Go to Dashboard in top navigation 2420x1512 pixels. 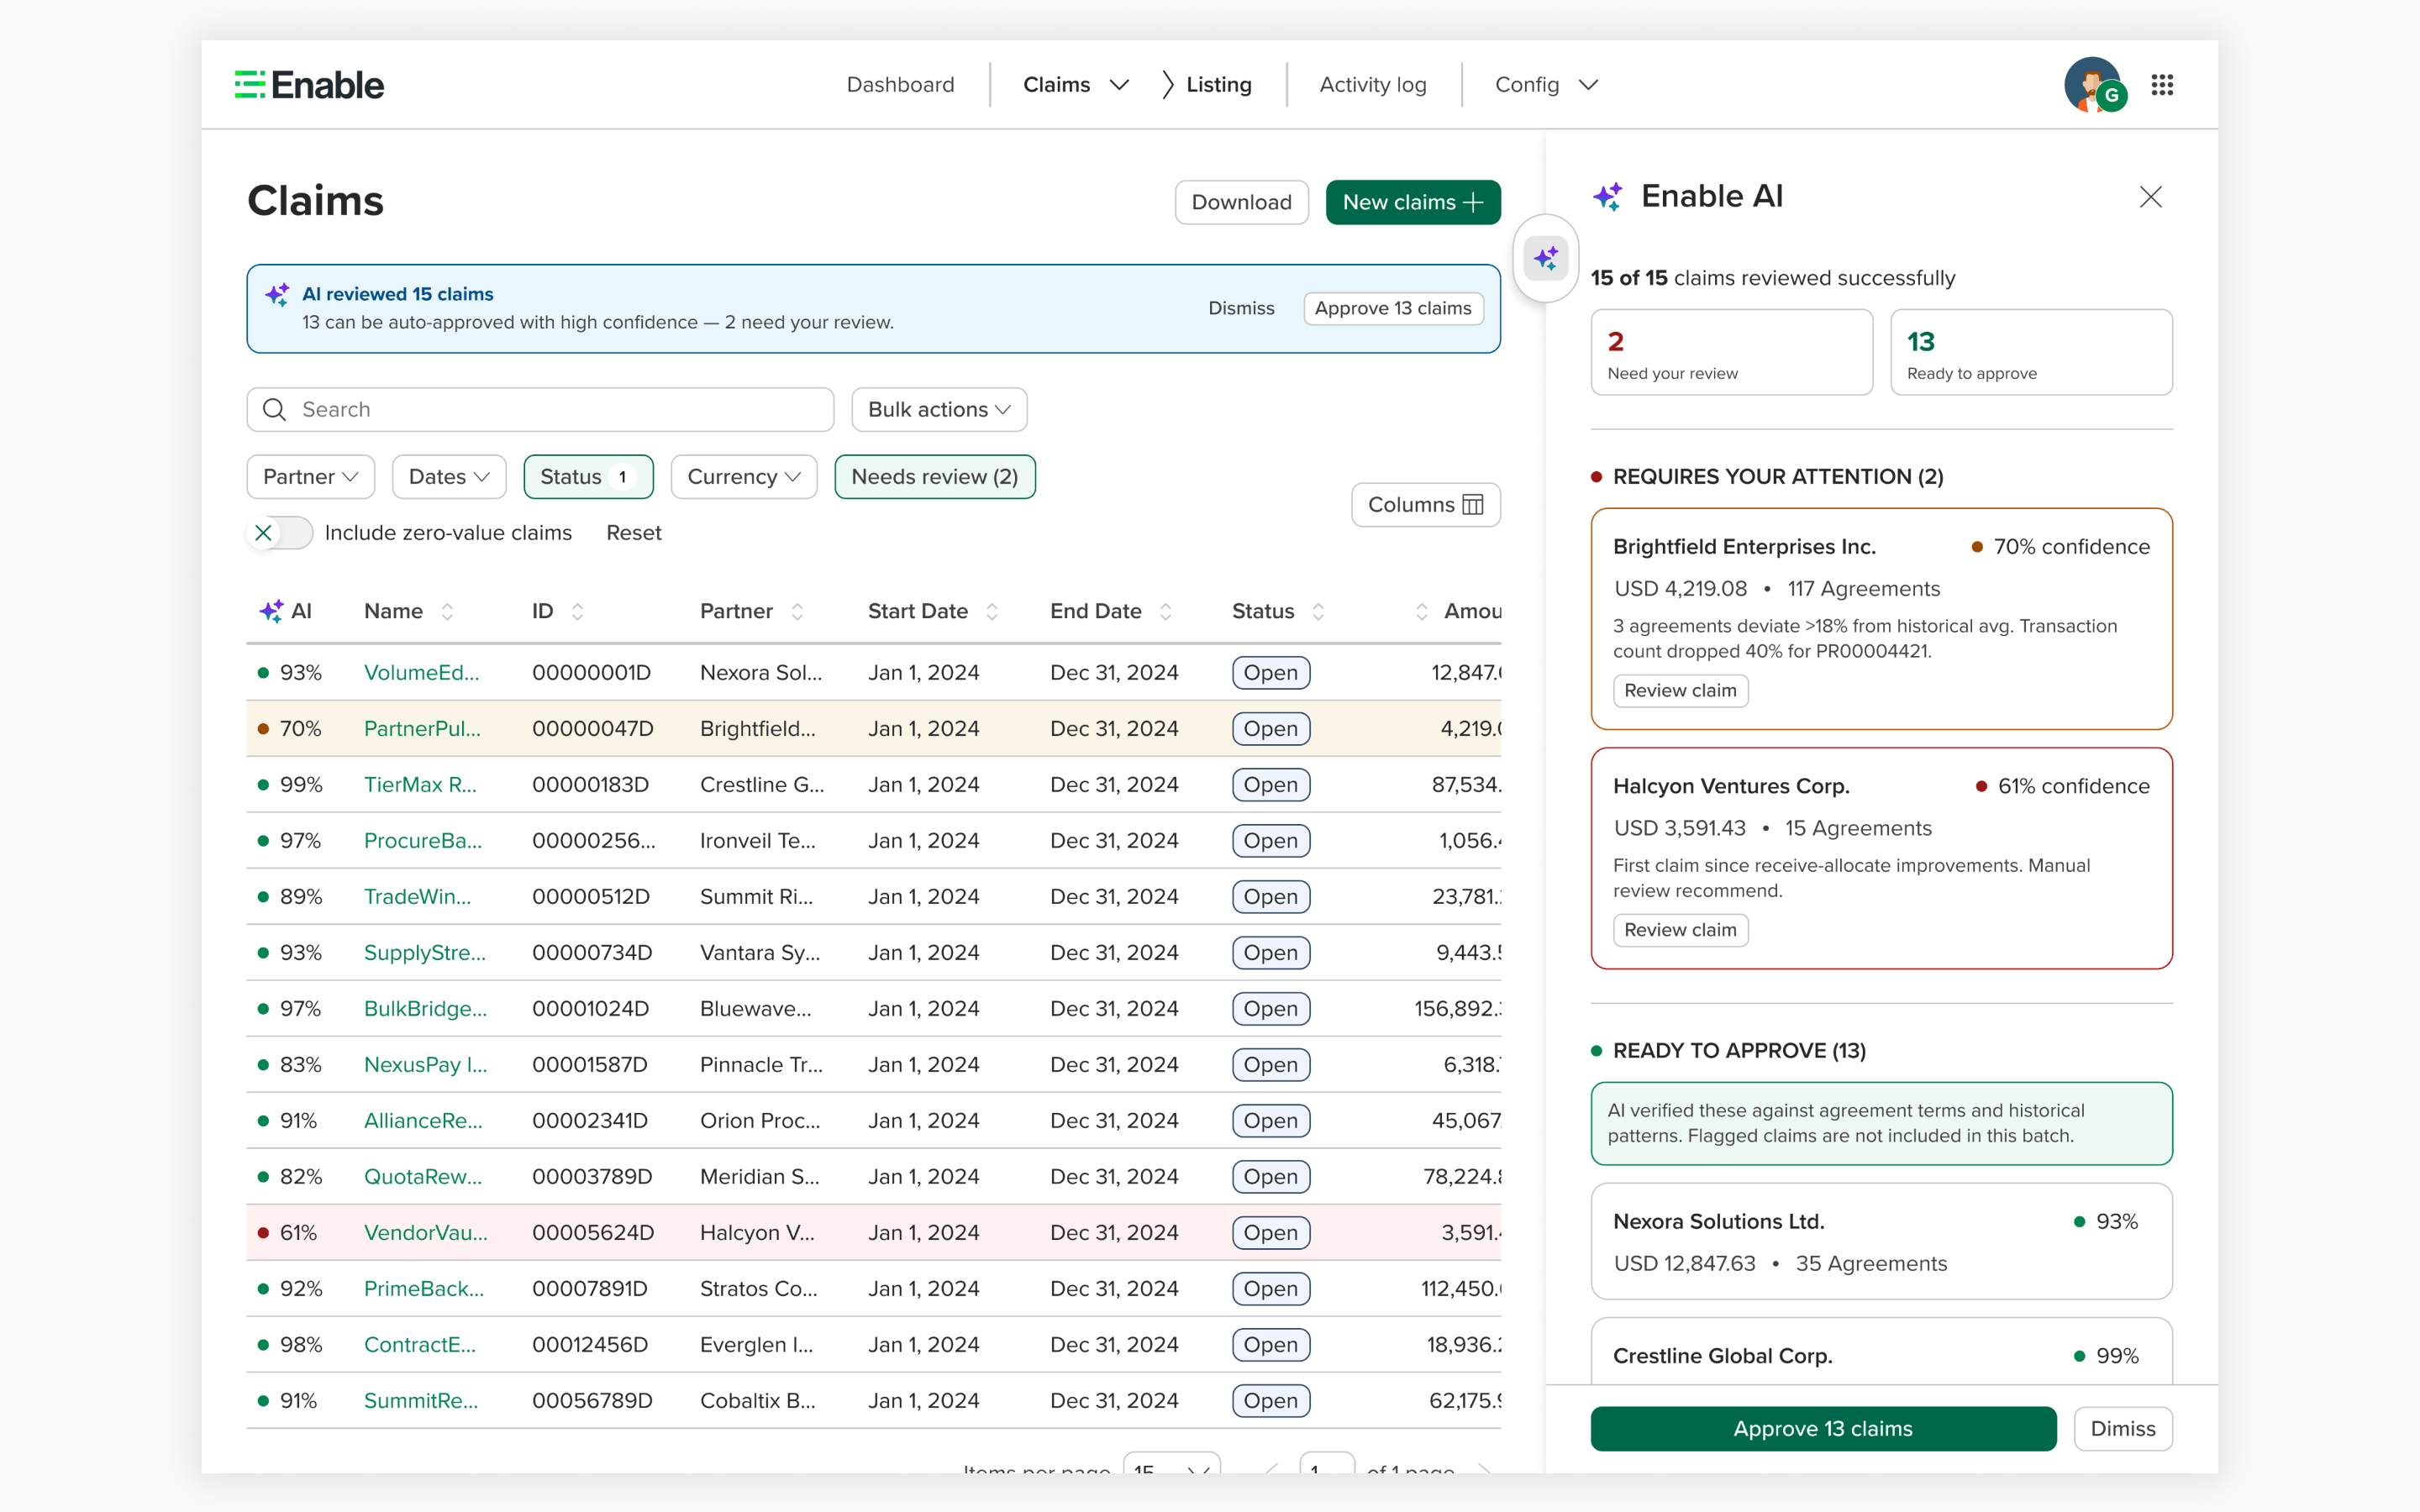click(x=900, y=85)
